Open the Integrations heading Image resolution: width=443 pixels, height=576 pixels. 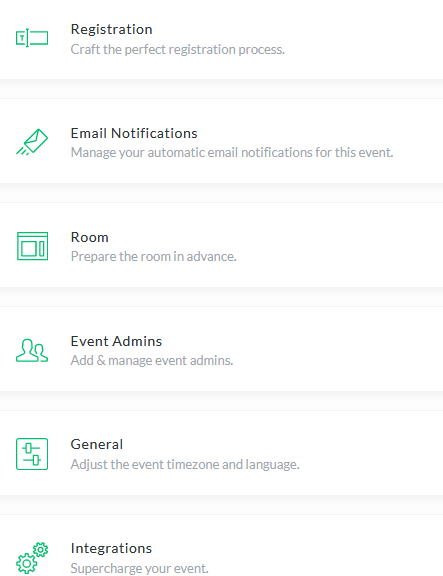click(x=111, y=548)
